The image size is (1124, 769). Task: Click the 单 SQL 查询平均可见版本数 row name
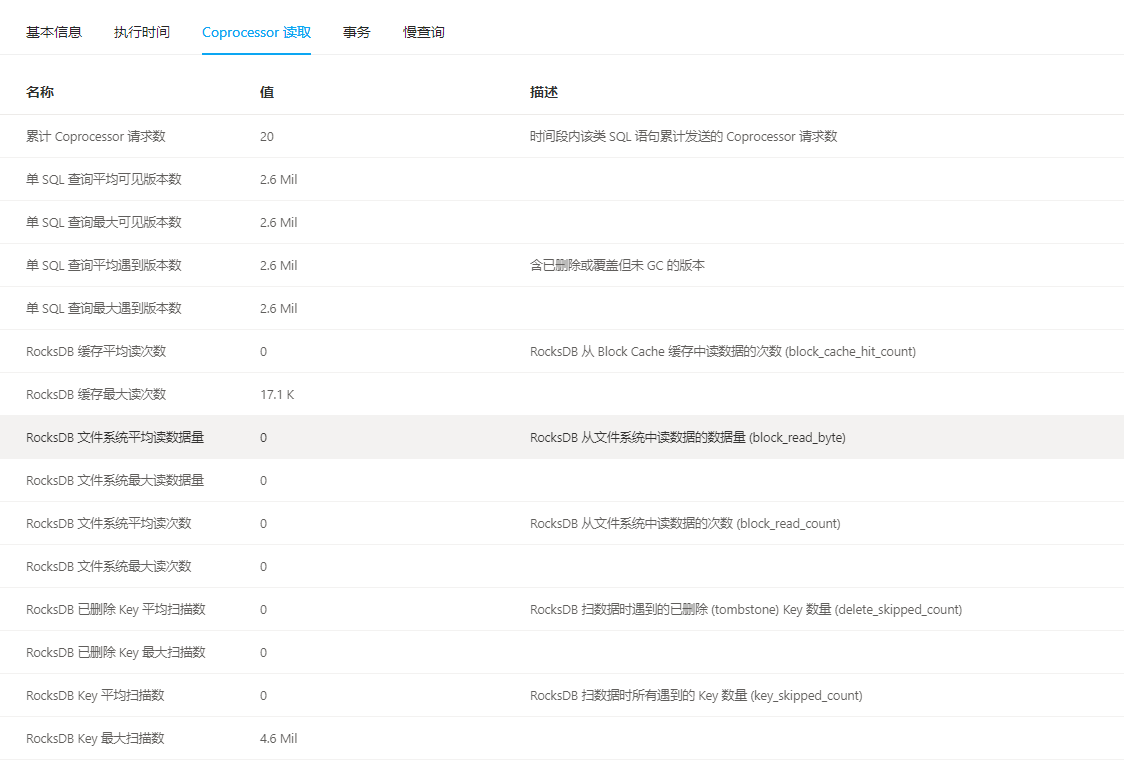point(104,179)
